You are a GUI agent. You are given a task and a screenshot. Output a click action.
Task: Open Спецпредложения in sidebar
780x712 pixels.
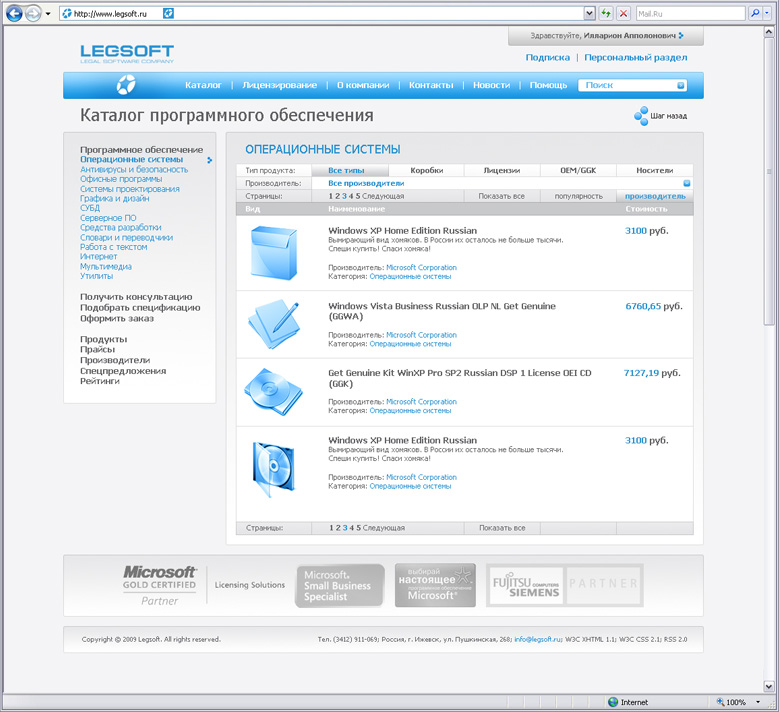point(123,371)
